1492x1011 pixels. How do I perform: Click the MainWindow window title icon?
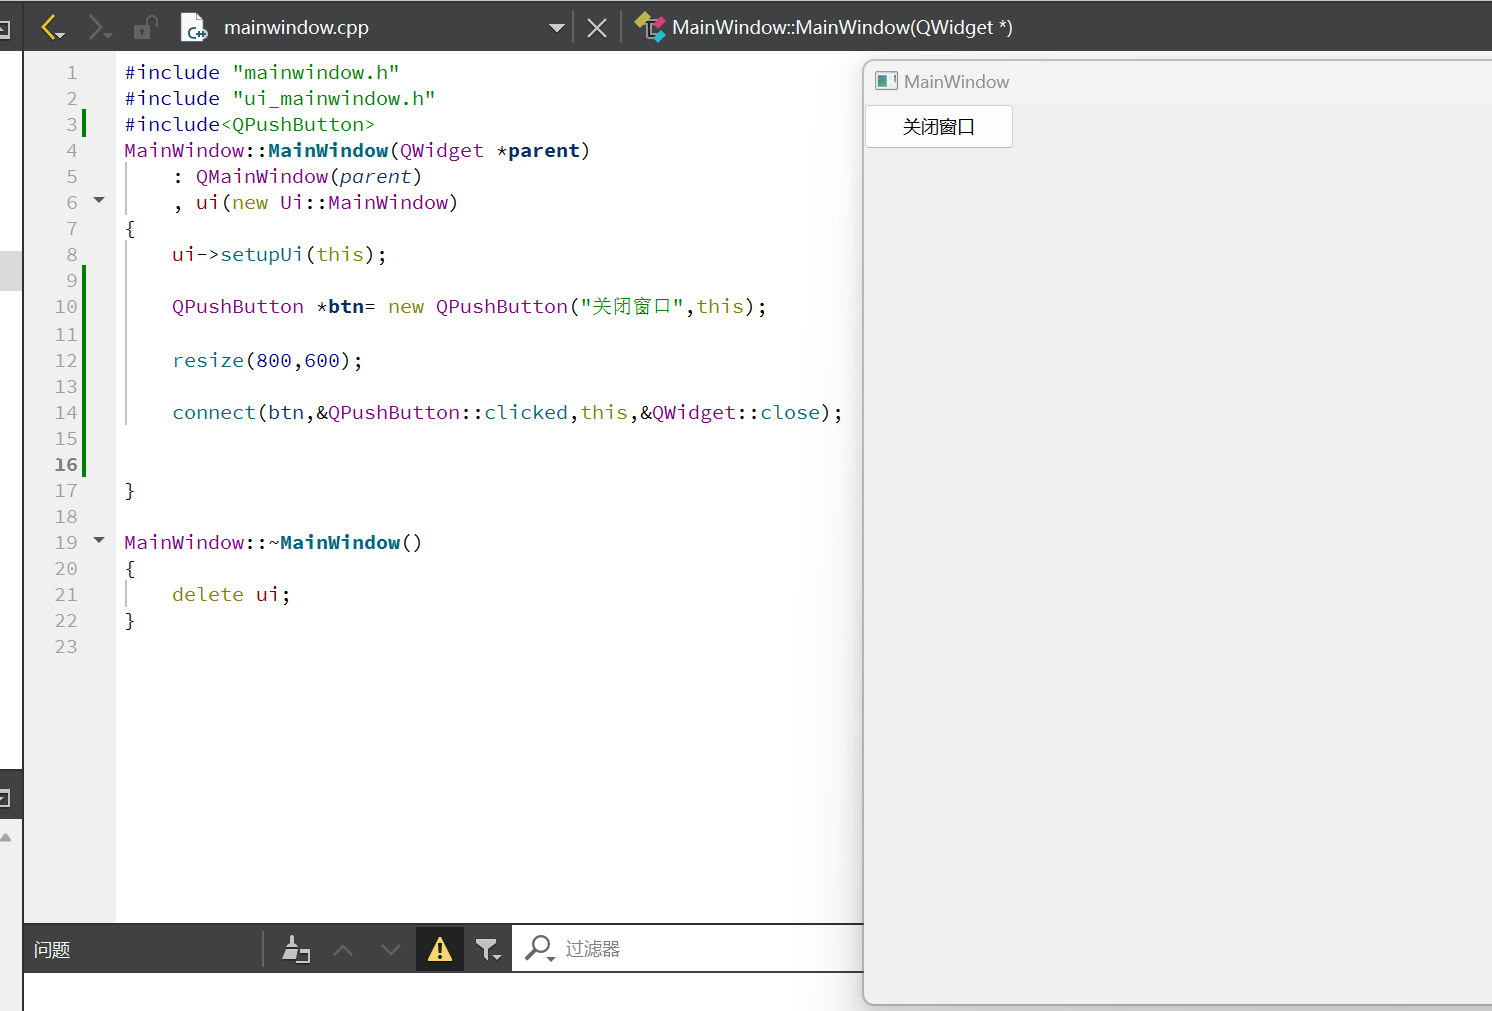[x=886, y=81]
